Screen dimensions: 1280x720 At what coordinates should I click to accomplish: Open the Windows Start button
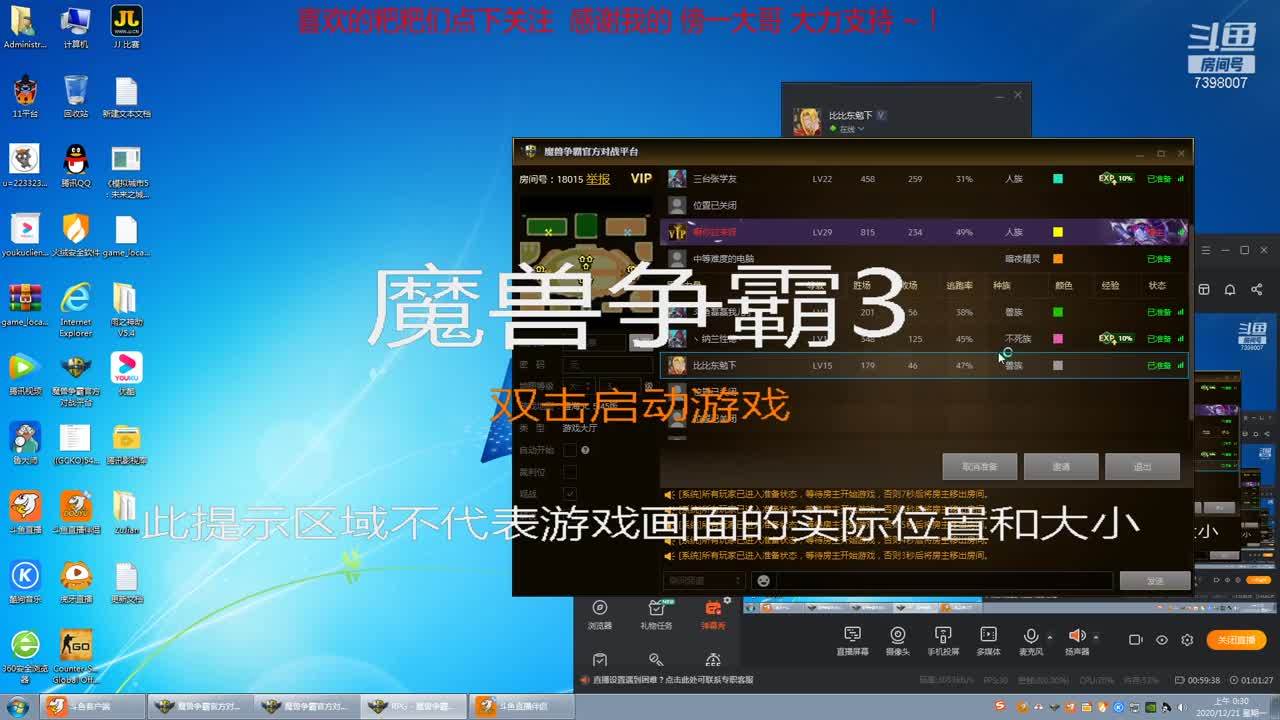point(18,707)
